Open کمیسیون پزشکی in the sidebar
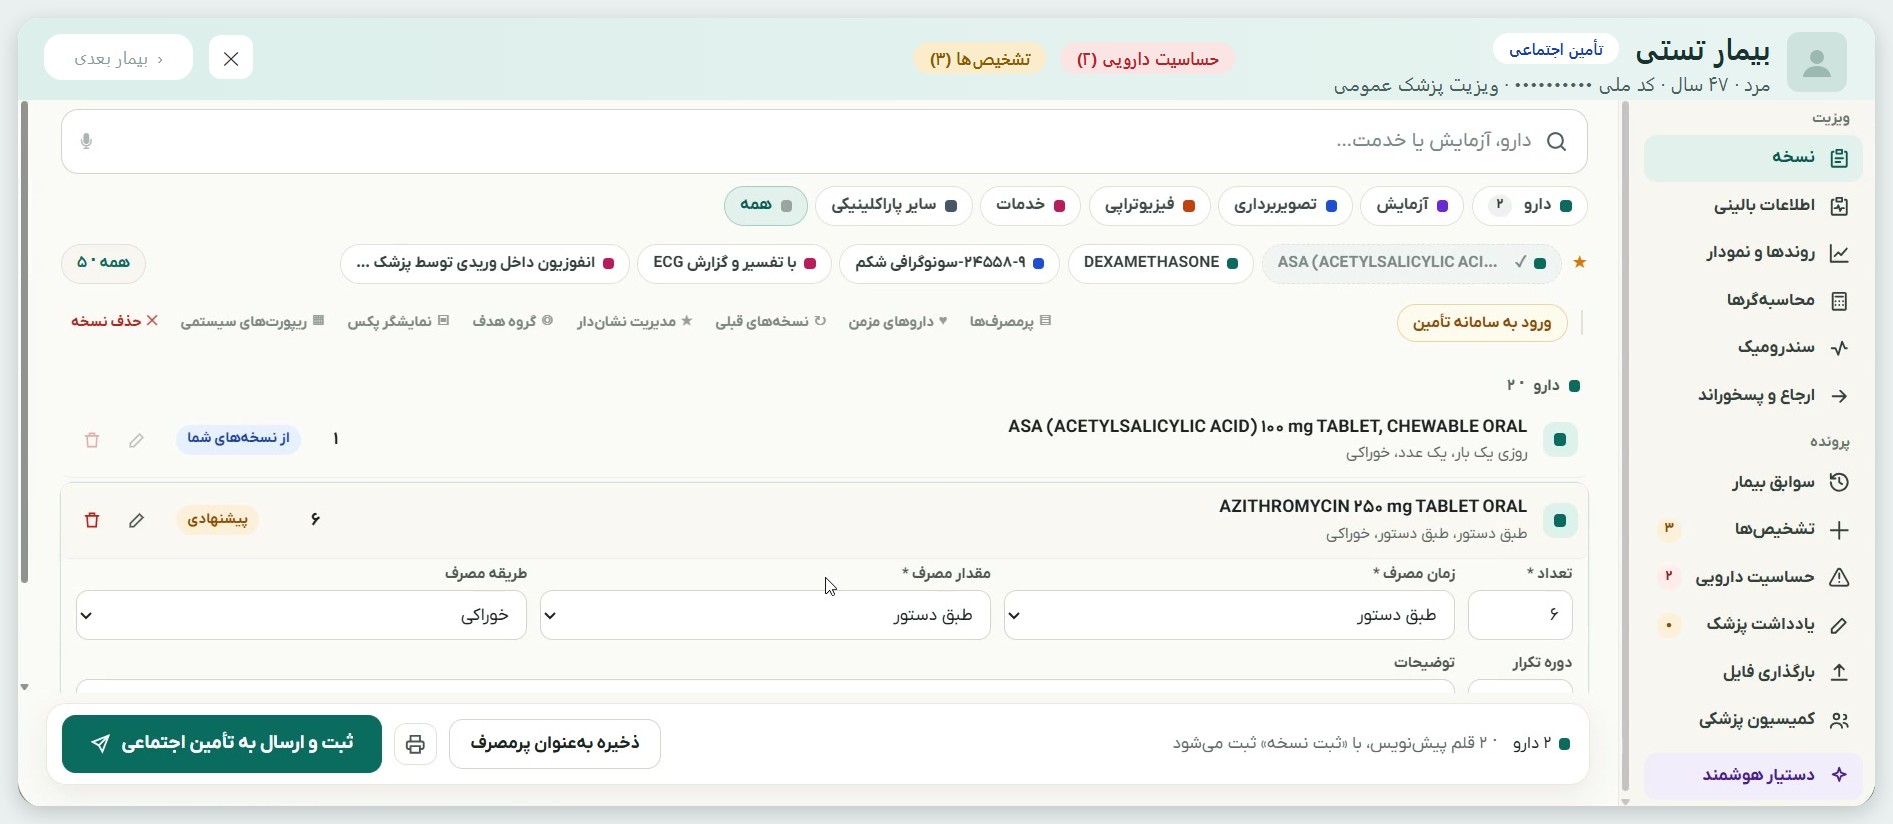Image resolution: width=1893 pixels, height=824 pixels. 1753,720
